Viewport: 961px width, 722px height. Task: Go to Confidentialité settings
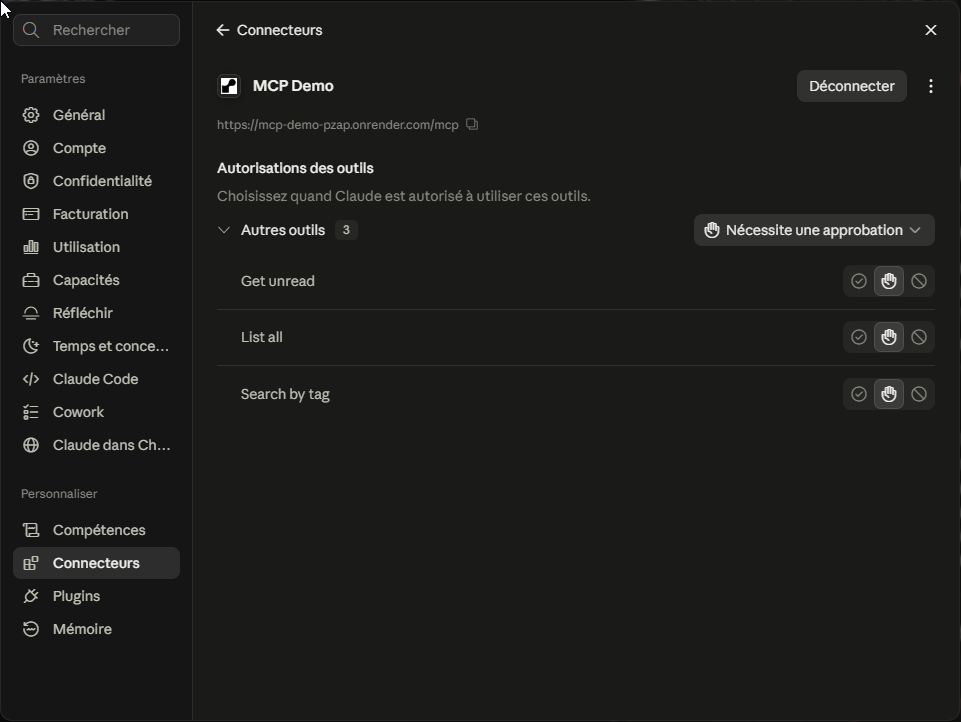[96, 181]
